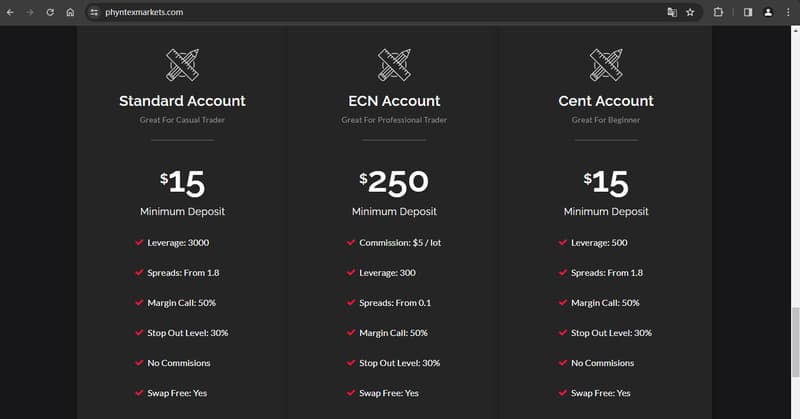Open the extensions puzzle icon
Screen dimensions: 800x419
pos(718,12)
